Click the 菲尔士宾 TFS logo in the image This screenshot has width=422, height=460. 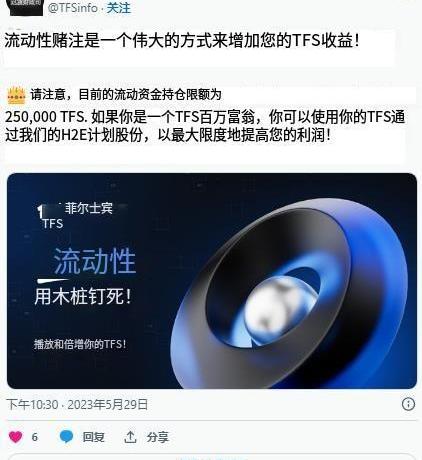point(76,215)
